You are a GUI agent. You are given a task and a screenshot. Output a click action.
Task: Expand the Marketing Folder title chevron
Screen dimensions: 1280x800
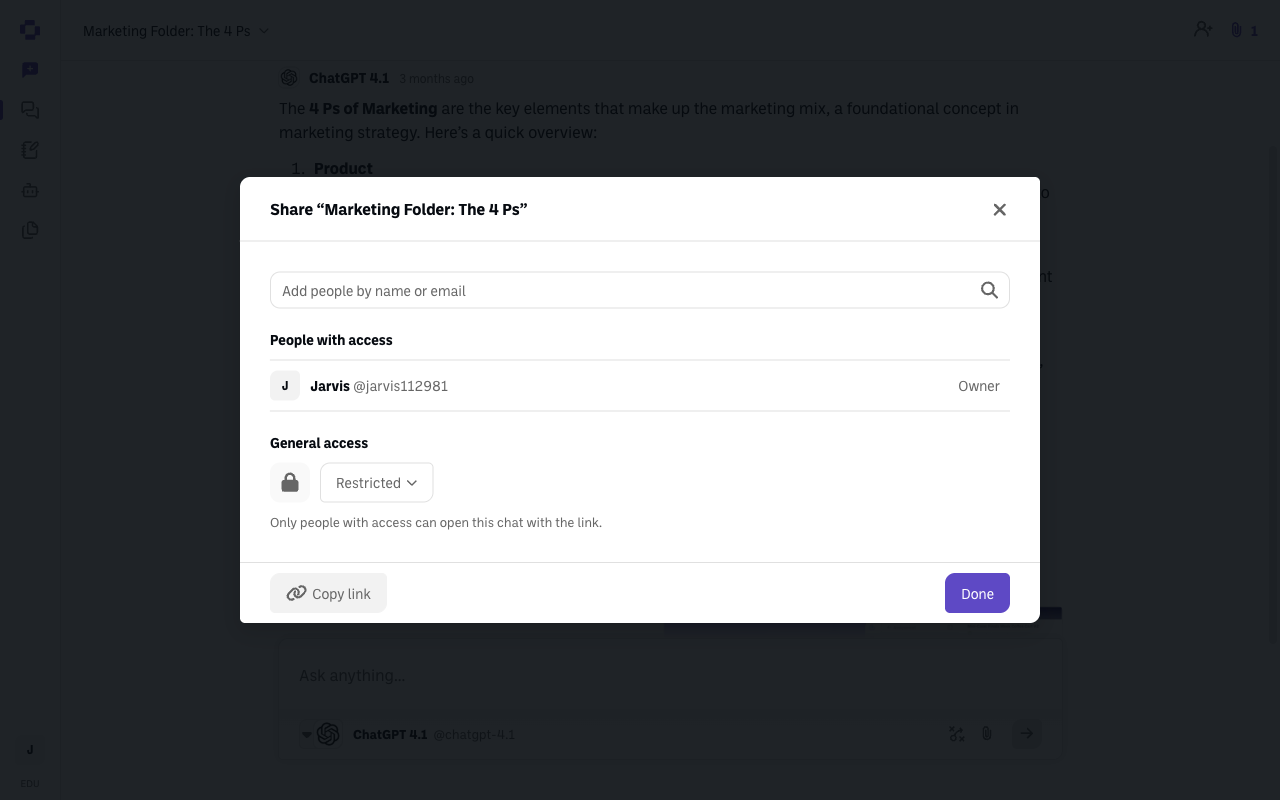[264, 31]
